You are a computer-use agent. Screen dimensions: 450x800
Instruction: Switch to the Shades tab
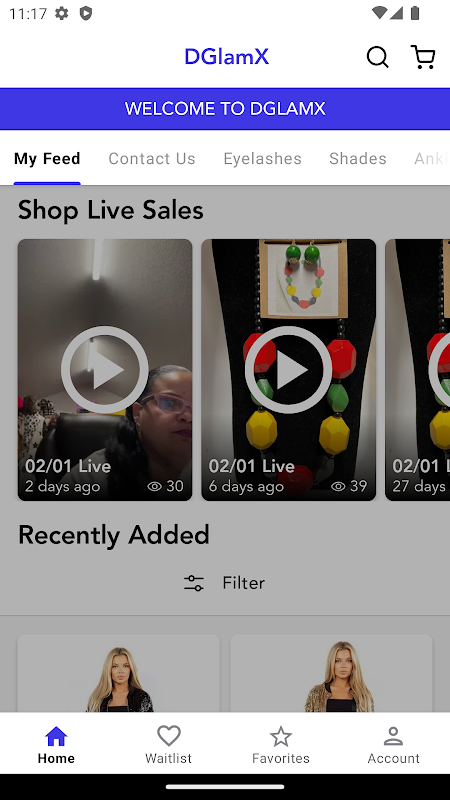(x=358, y=159)
